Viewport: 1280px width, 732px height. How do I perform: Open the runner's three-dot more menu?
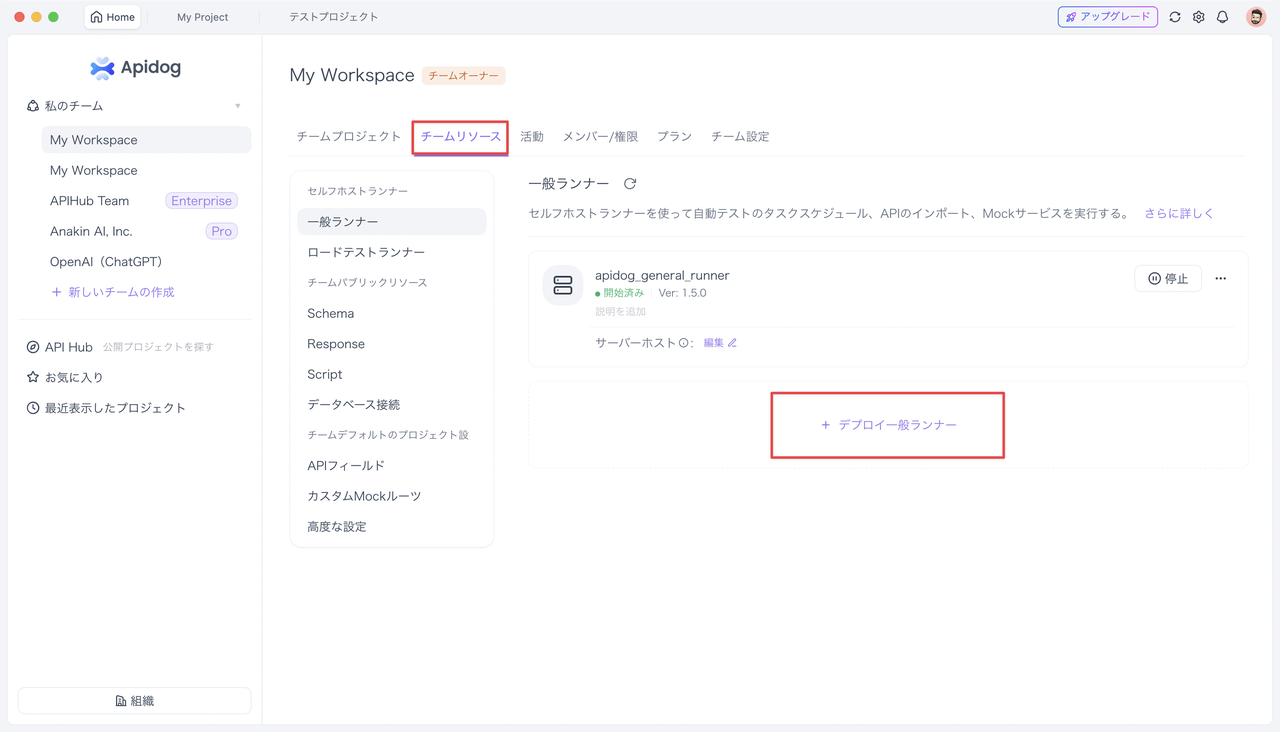(x=1220, y=279)
